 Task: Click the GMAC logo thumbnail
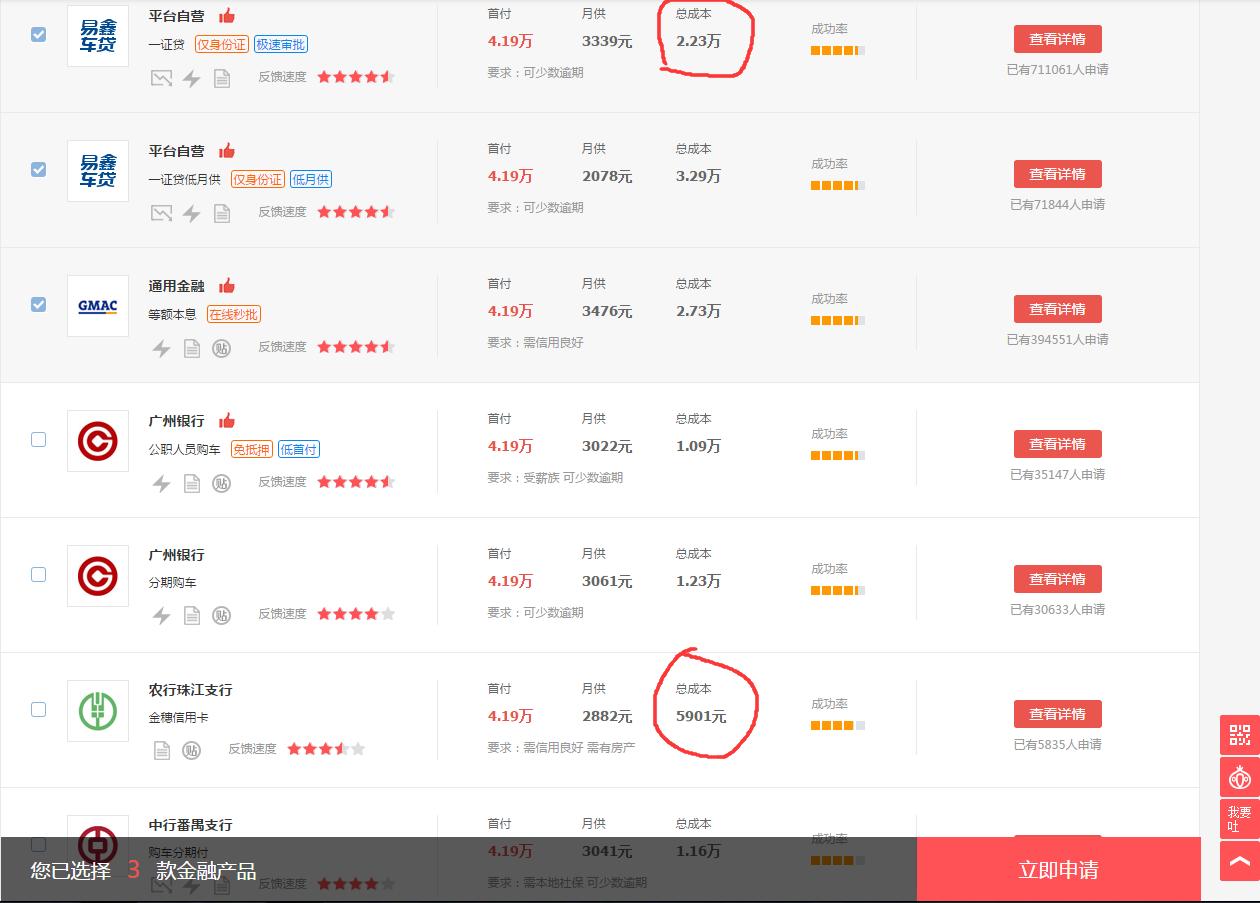[98, 306]
